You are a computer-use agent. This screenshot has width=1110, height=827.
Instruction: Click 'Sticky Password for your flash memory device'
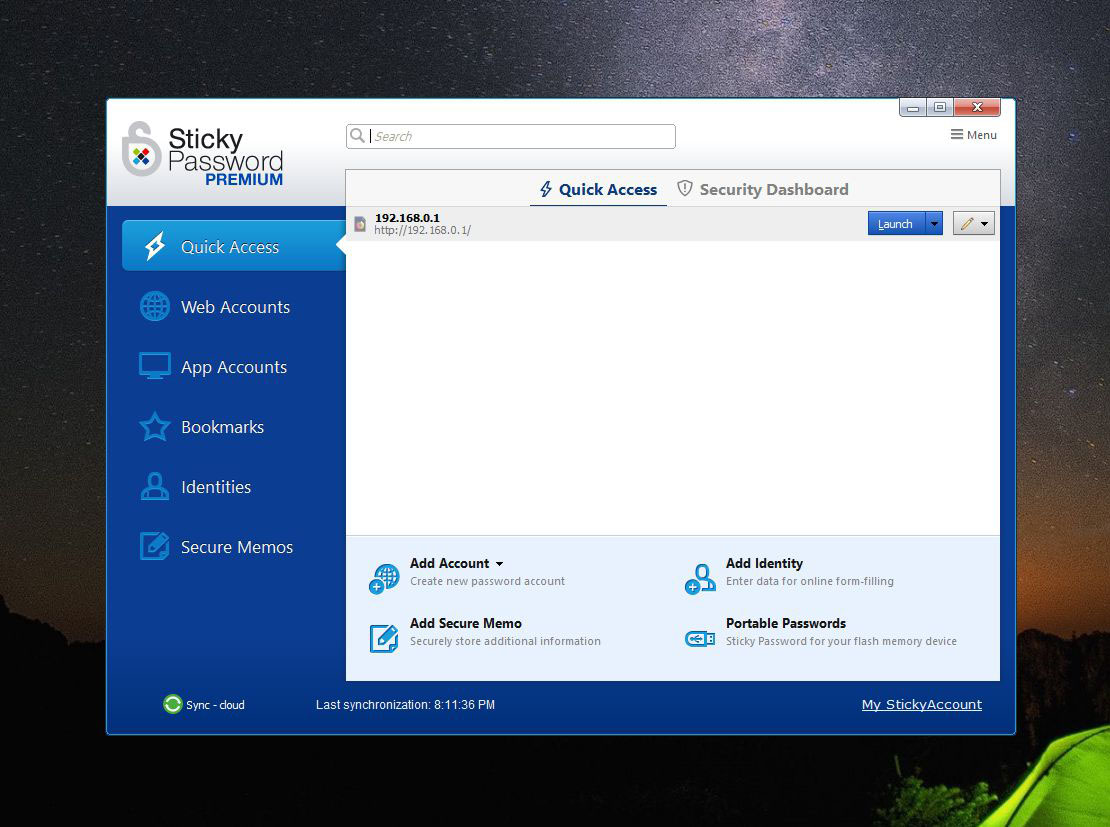coord(841,641)
